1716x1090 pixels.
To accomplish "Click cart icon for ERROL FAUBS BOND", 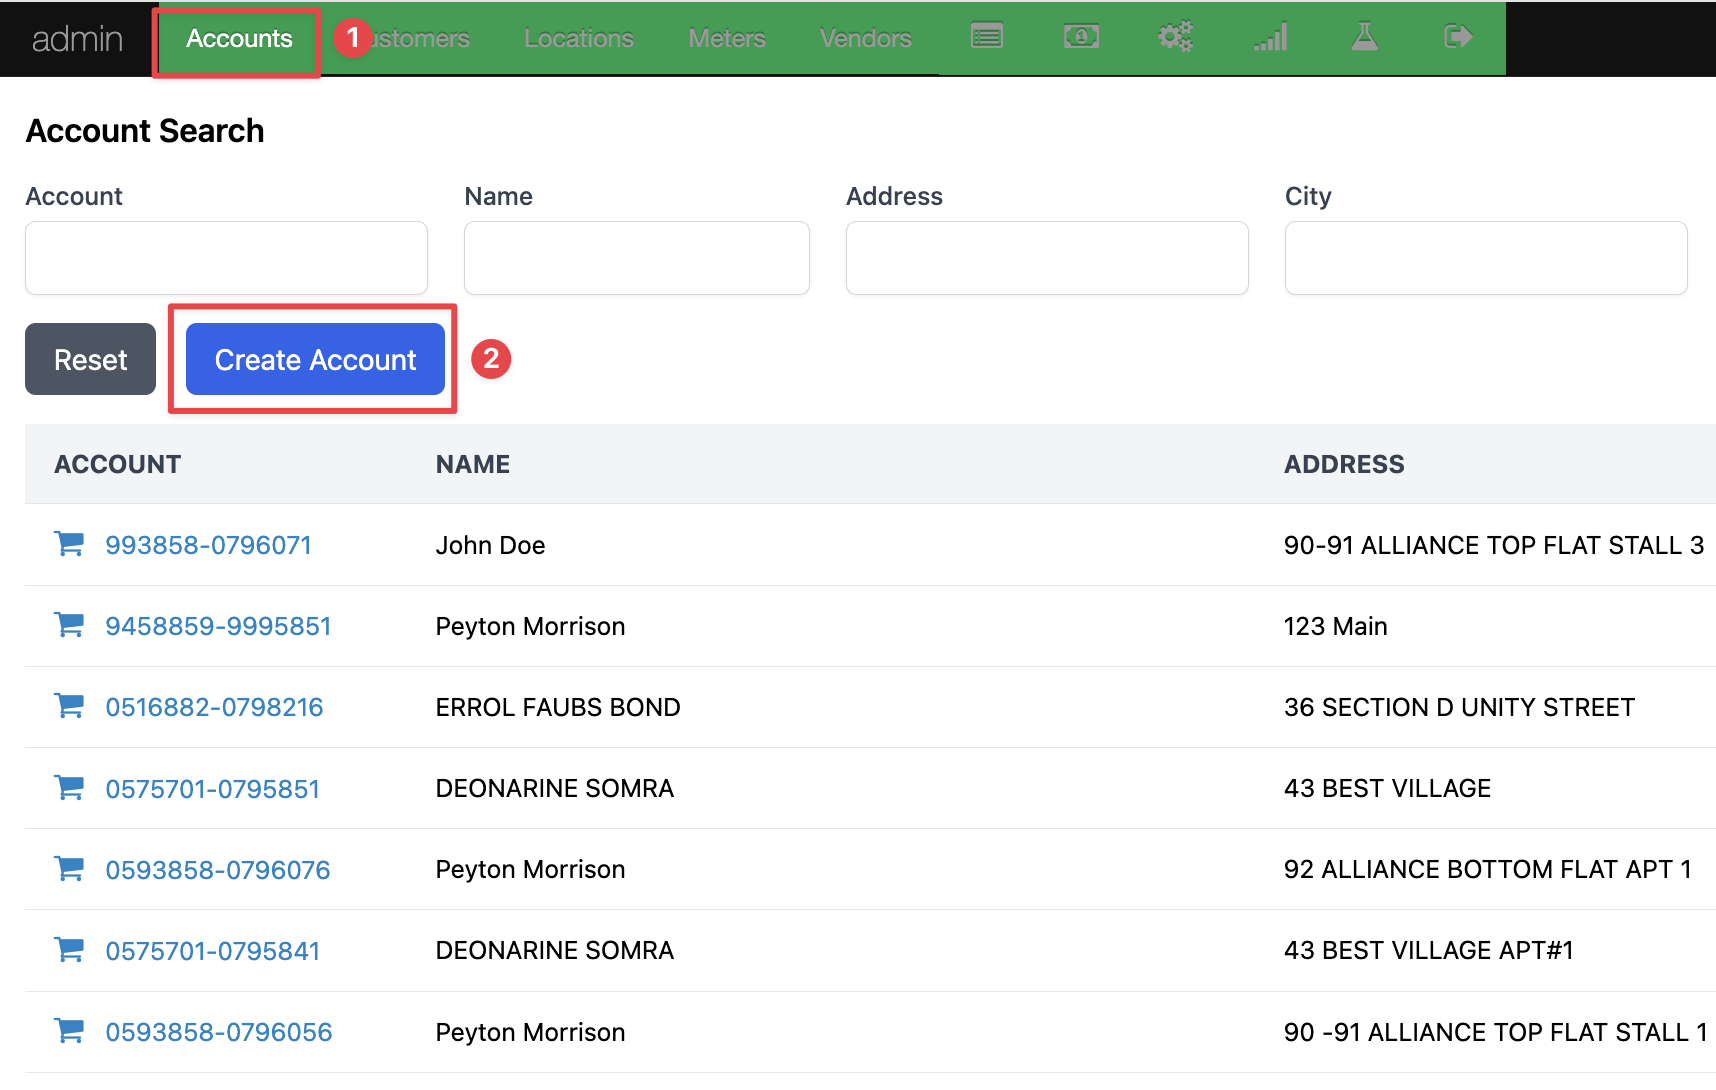I will click(69, 706).
